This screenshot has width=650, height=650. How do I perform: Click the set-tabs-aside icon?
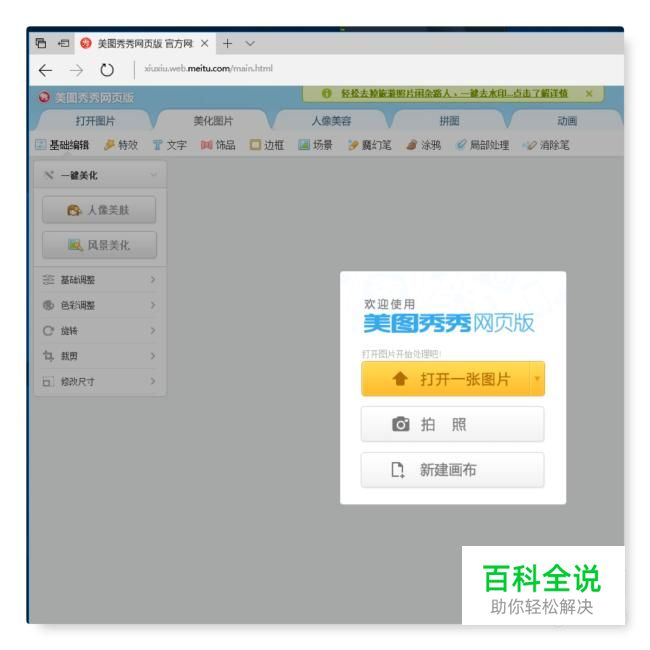63,43
